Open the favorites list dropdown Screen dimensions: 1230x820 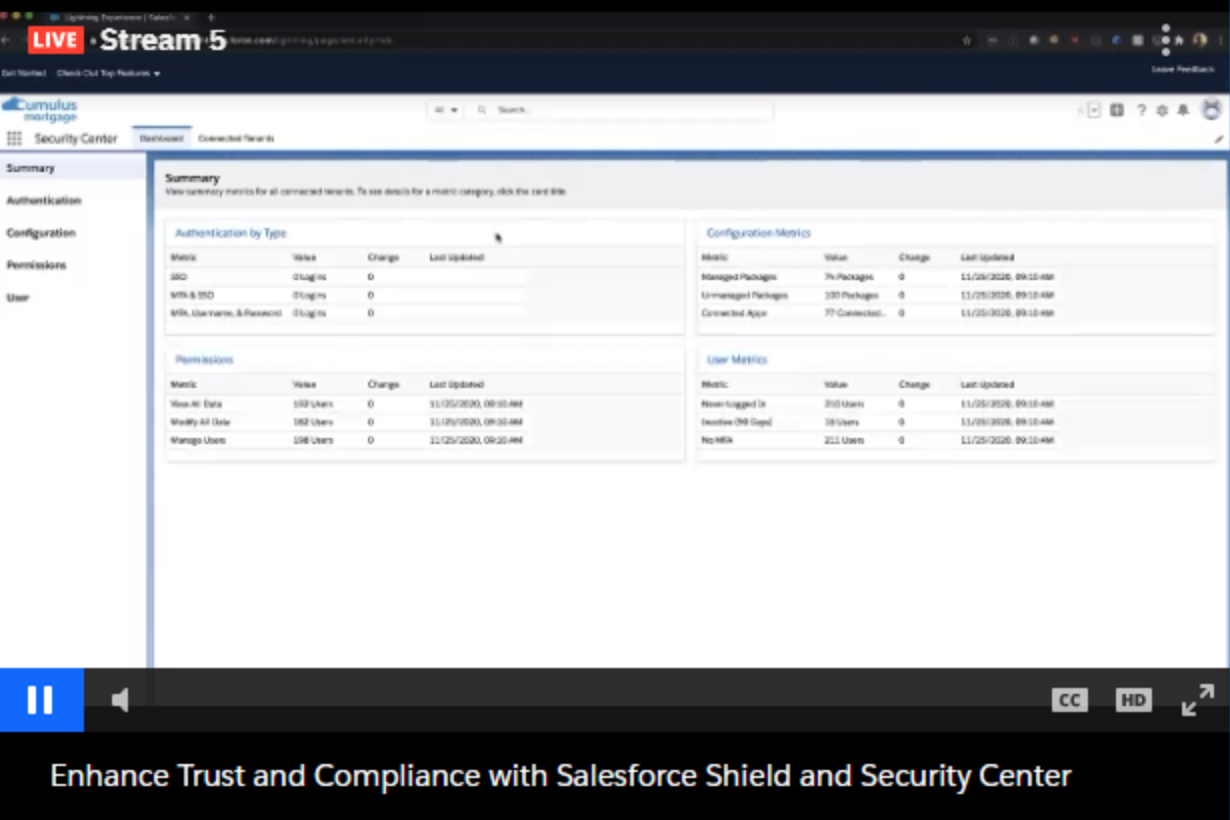click(x=1094, y=110)
